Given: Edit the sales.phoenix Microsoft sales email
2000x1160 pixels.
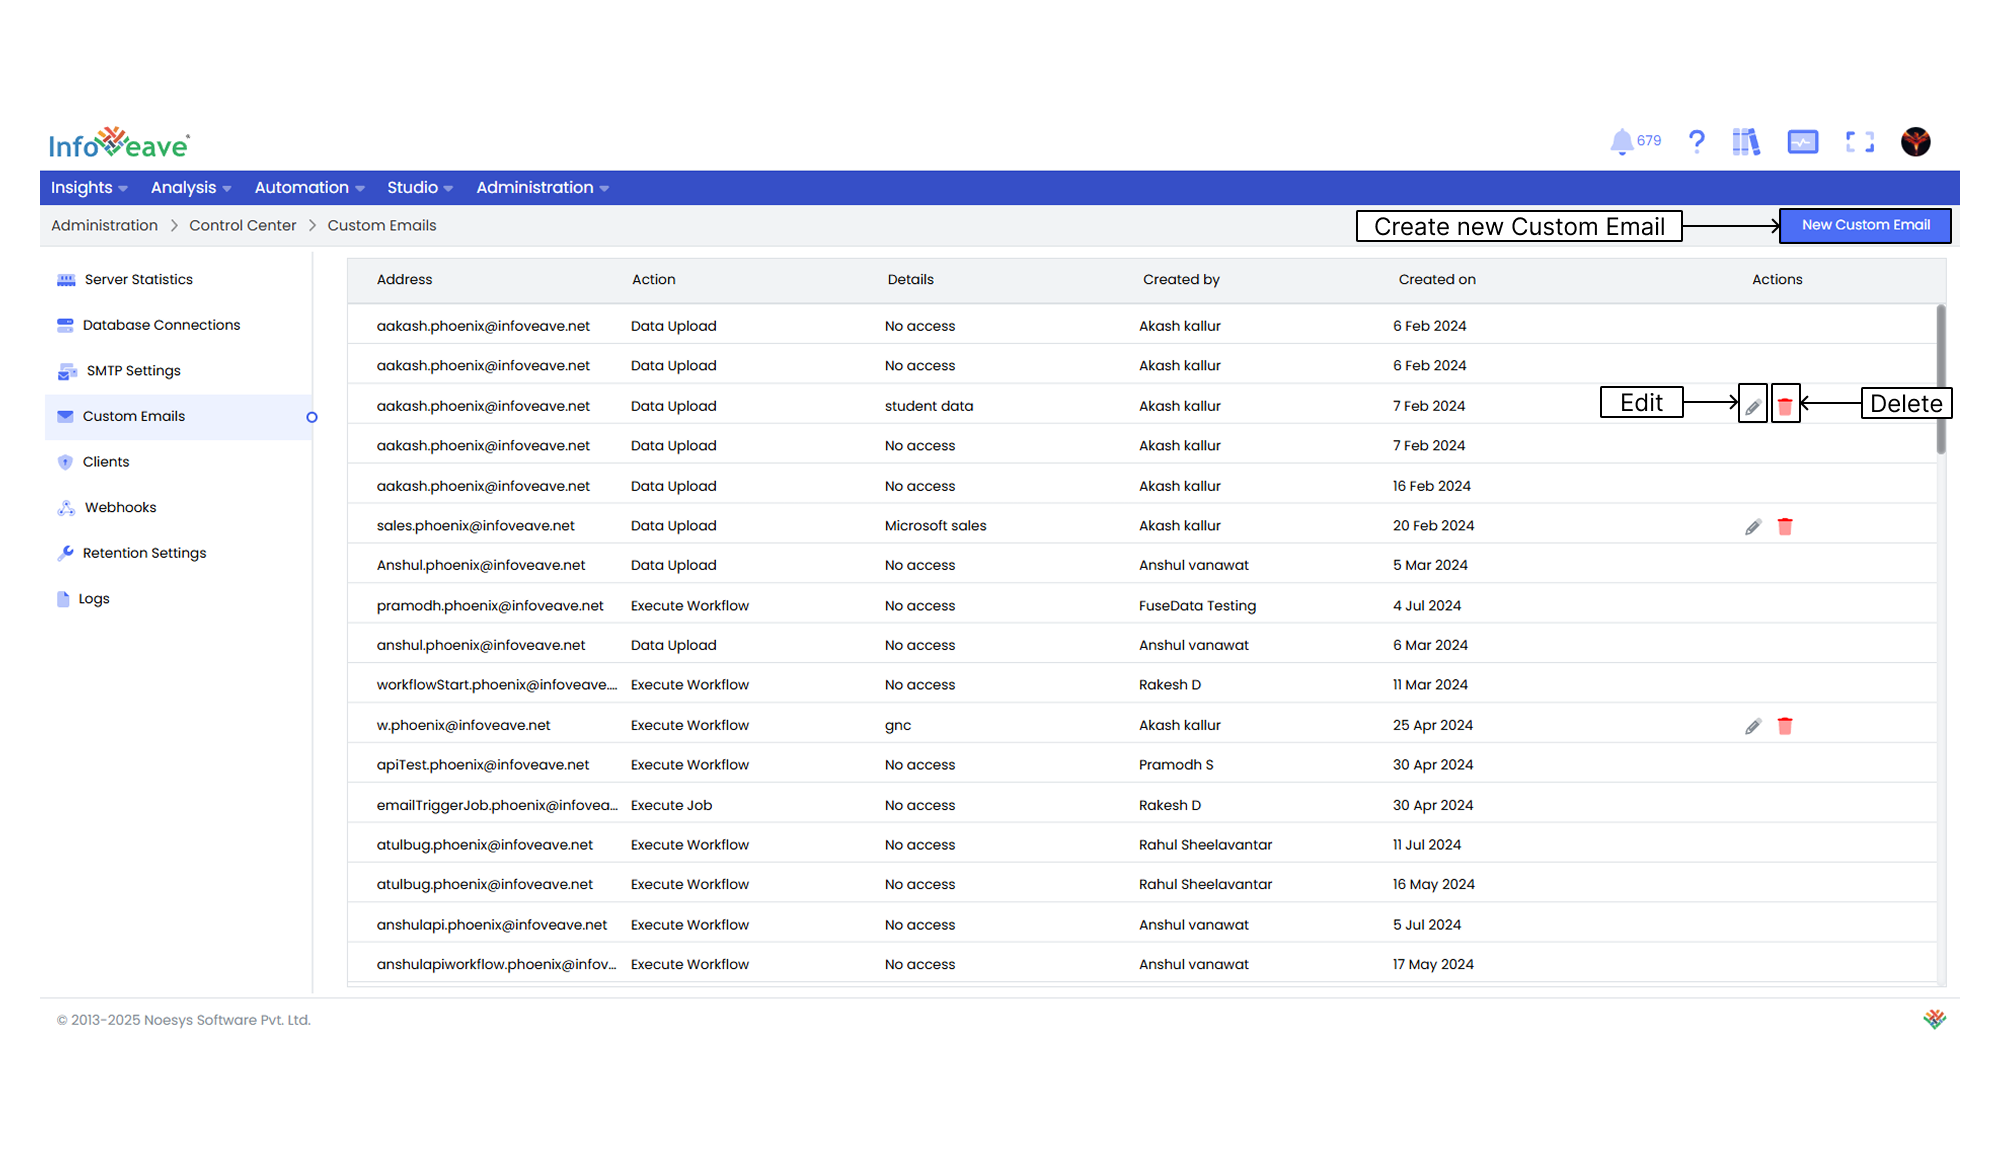Looking at the screenshot, I should pos(1753,527).
